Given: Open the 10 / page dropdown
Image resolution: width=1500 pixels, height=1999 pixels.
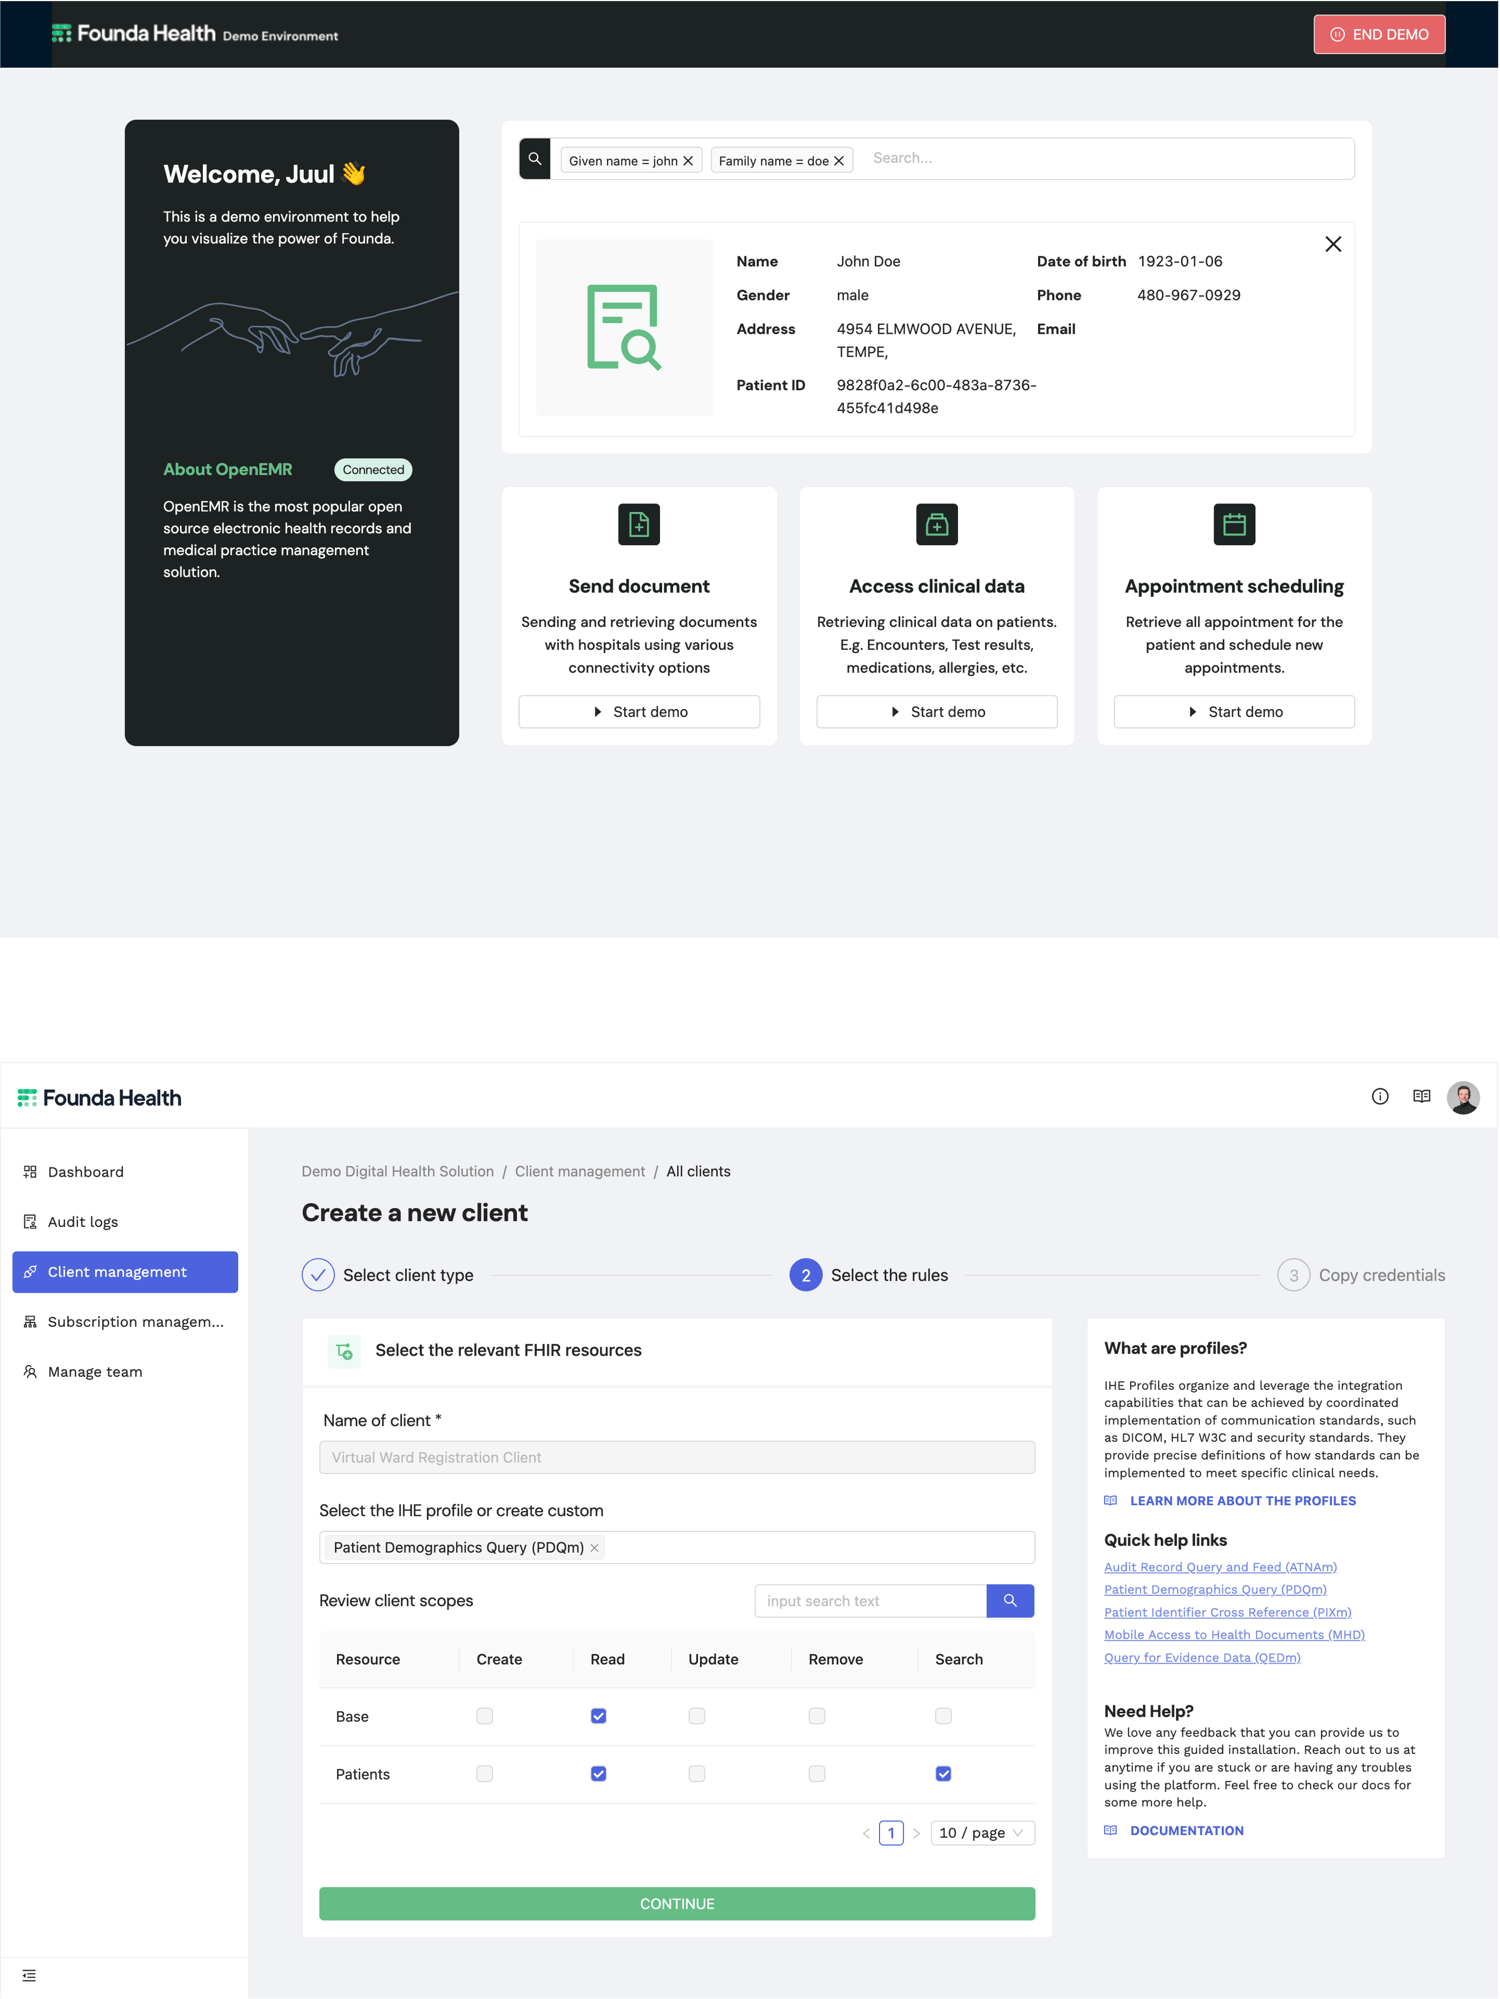Looking at the screenshot, I should [982, 1833].
